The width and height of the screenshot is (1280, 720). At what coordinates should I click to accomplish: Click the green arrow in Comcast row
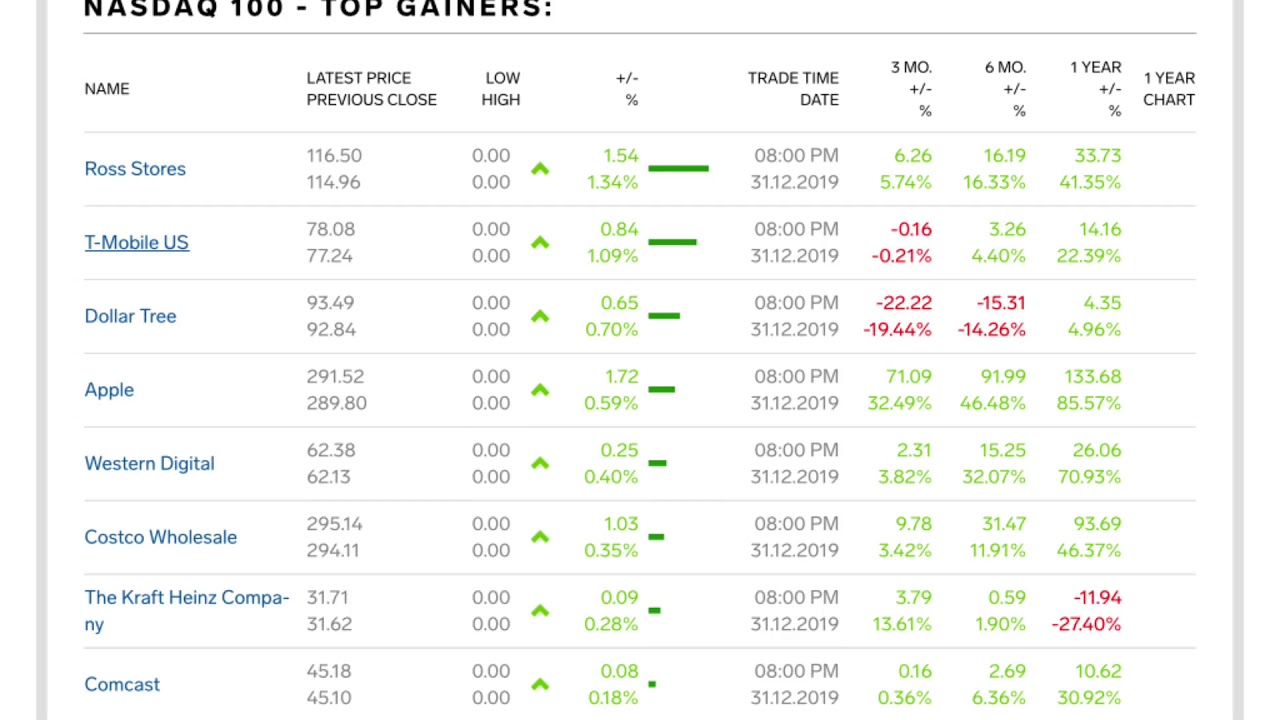click(x=540, y=685)
